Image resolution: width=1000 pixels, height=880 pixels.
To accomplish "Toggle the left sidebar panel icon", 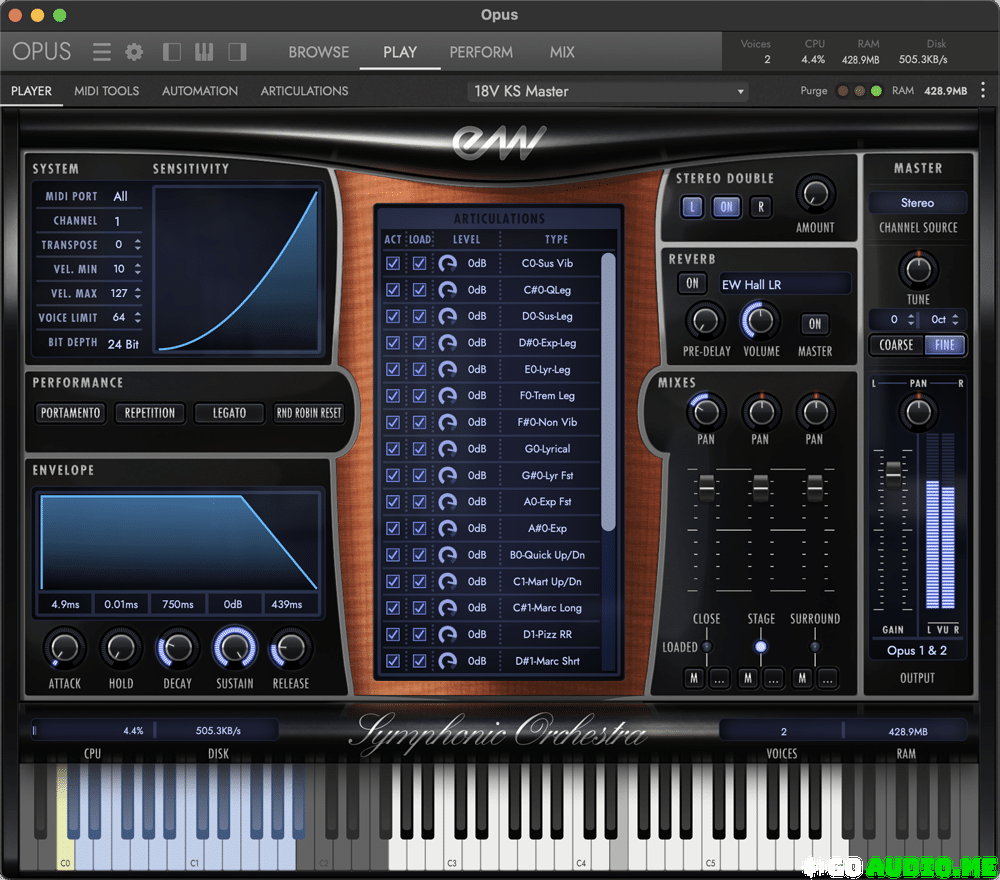I will pyautogui.click(x=172, y=52).
